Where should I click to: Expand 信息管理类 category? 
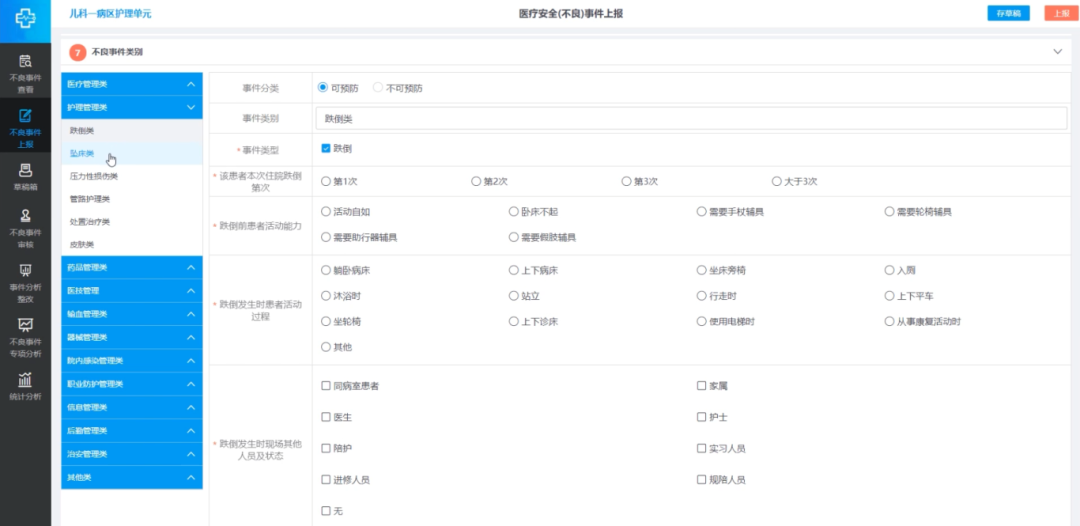tap(132, 408)
